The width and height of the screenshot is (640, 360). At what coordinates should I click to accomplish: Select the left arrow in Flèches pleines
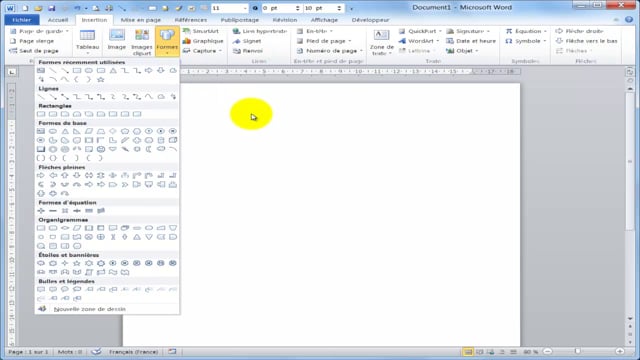pyautogui.click(x=53, y=176)
